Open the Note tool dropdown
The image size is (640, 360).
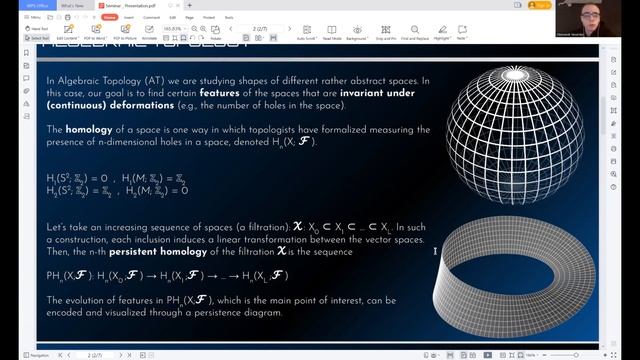(x=462, y=32)
